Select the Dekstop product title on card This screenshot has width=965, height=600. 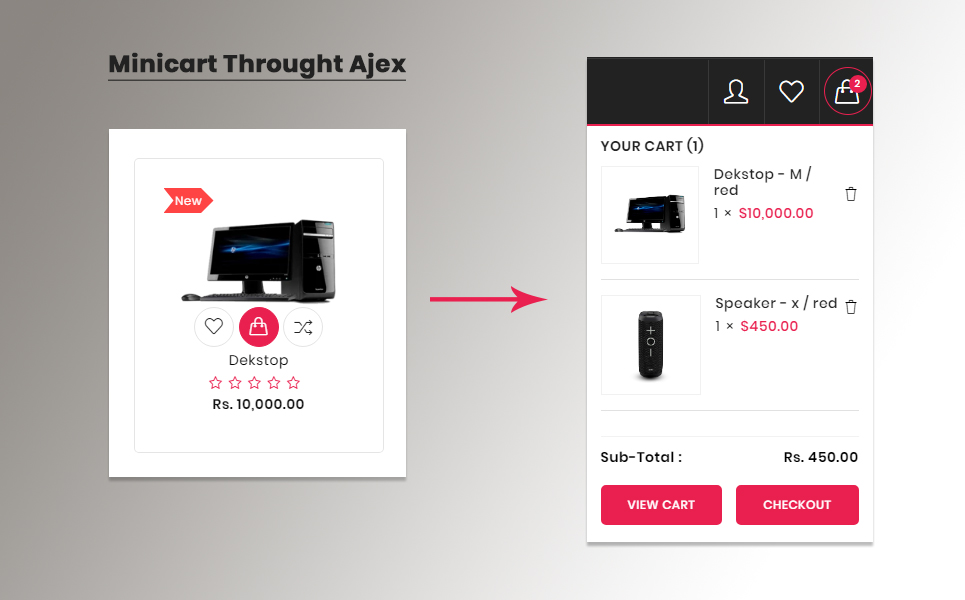click(258, 360)
